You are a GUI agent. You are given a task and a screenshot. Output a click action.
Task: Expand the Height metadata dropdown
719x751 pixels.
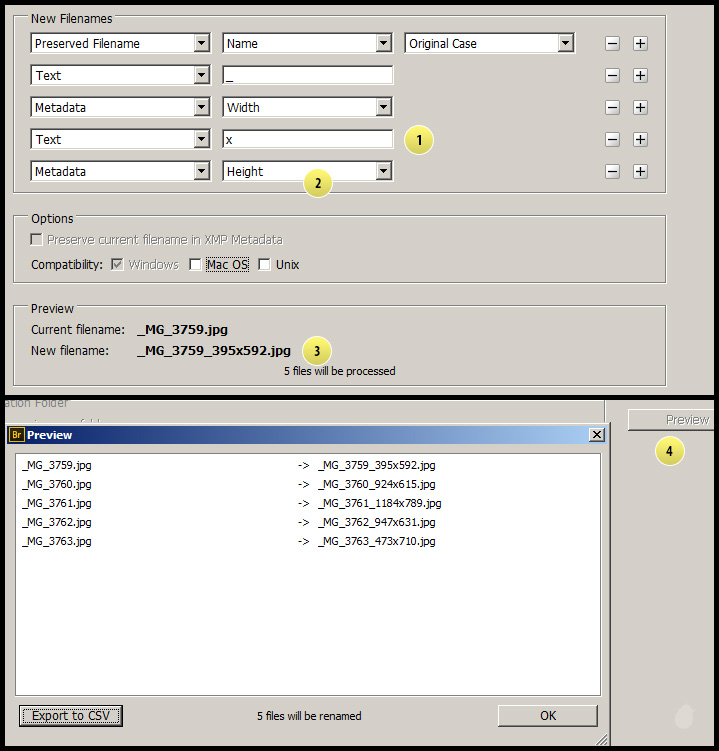click(x=383, y=172)
